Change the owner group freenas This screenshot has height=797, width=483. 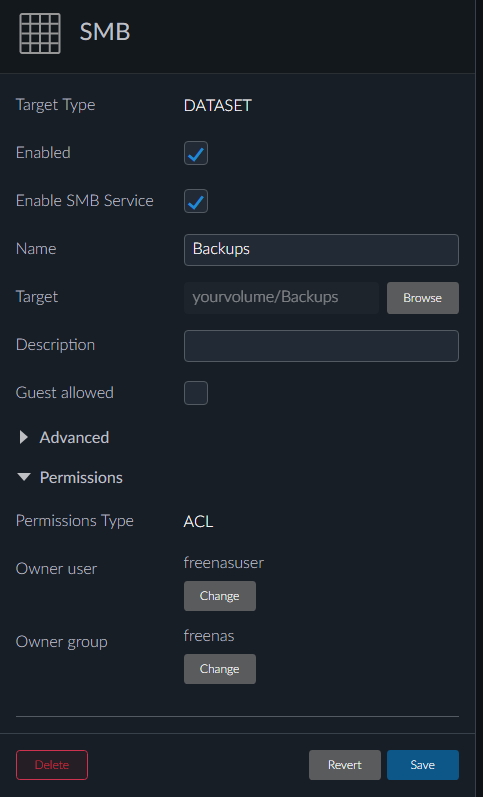[220, 669]
